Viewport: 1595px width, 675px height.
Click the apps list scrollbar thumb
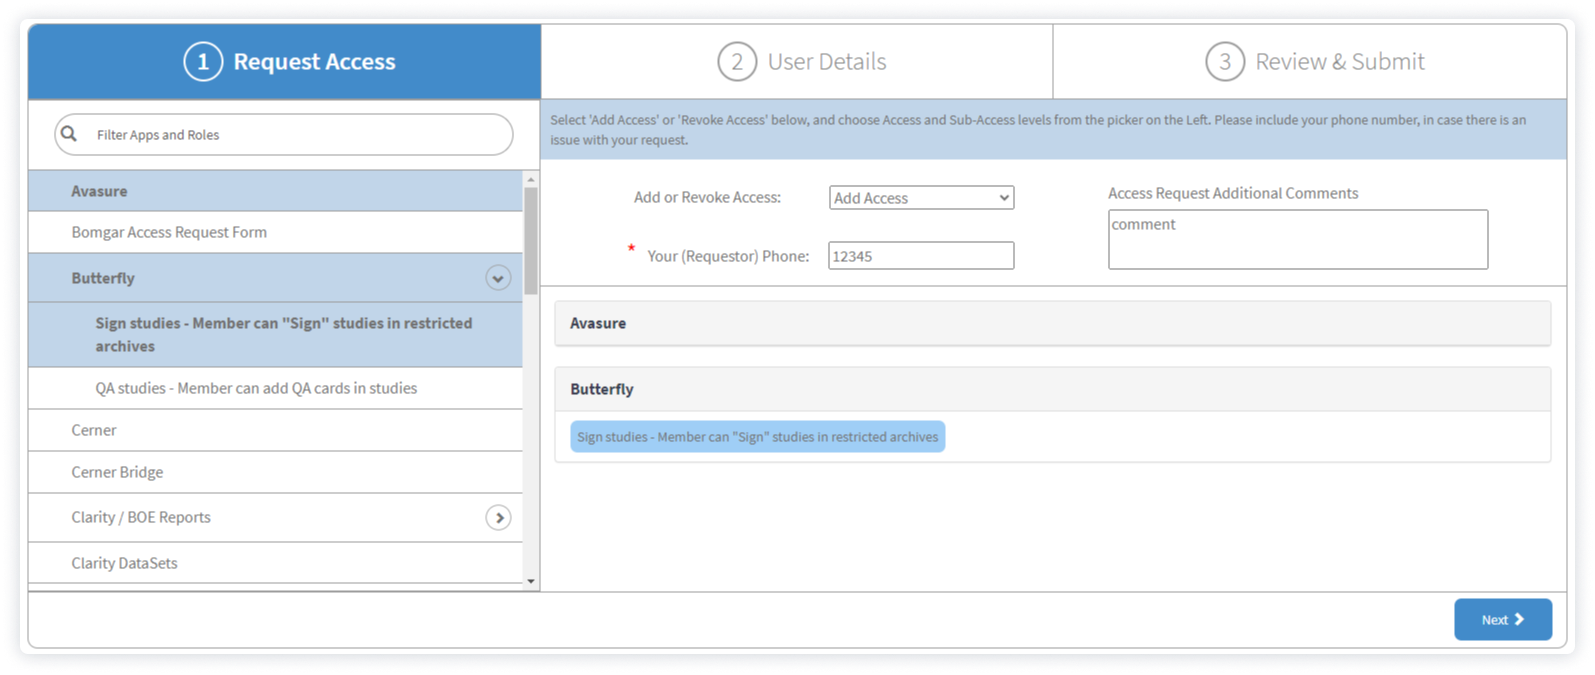531,241
